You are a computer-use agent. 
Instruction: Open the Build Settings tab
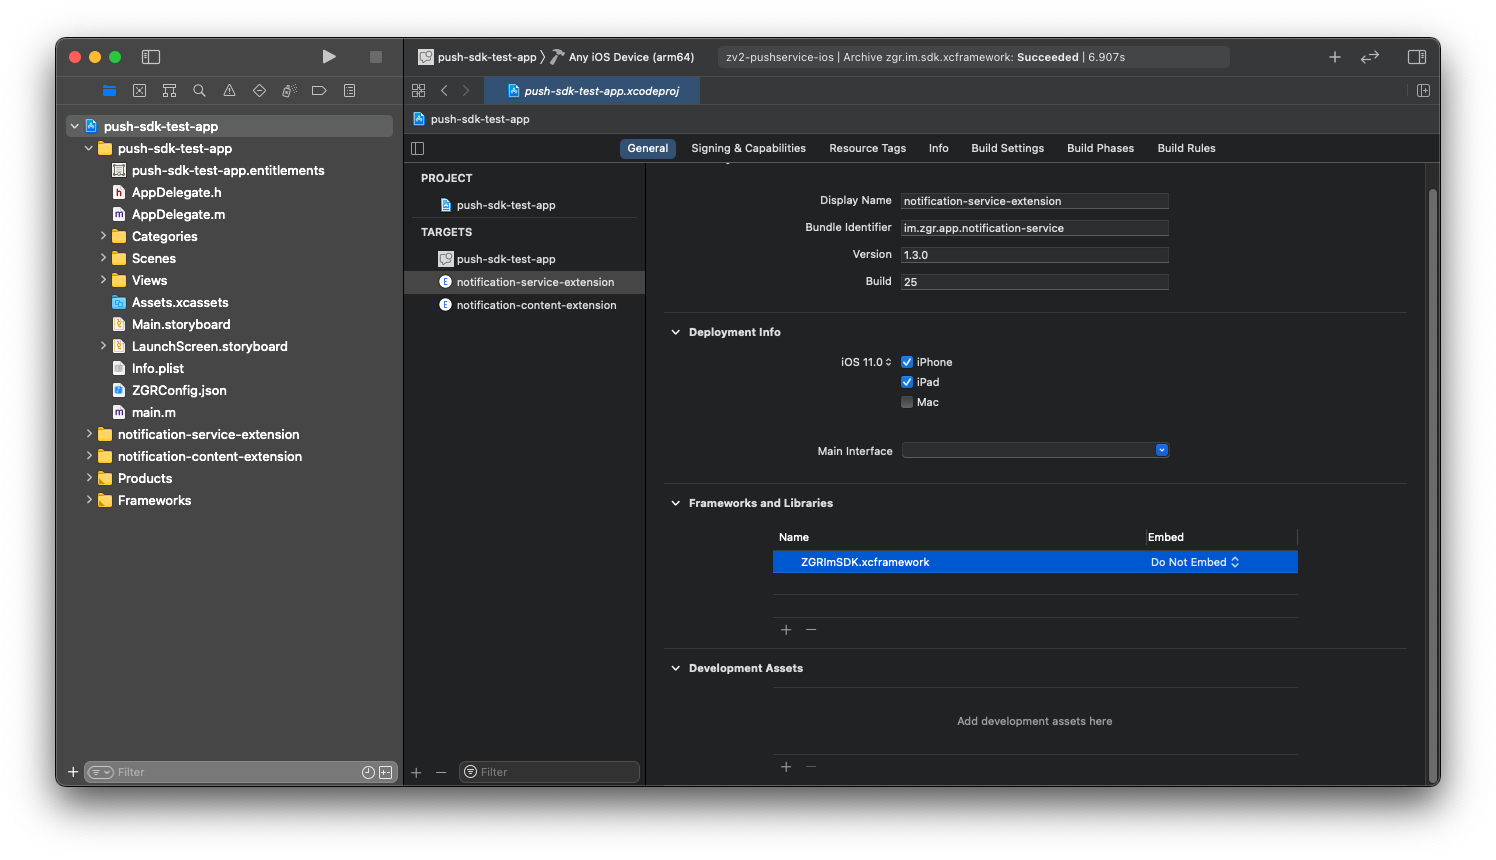[1007, 149]
